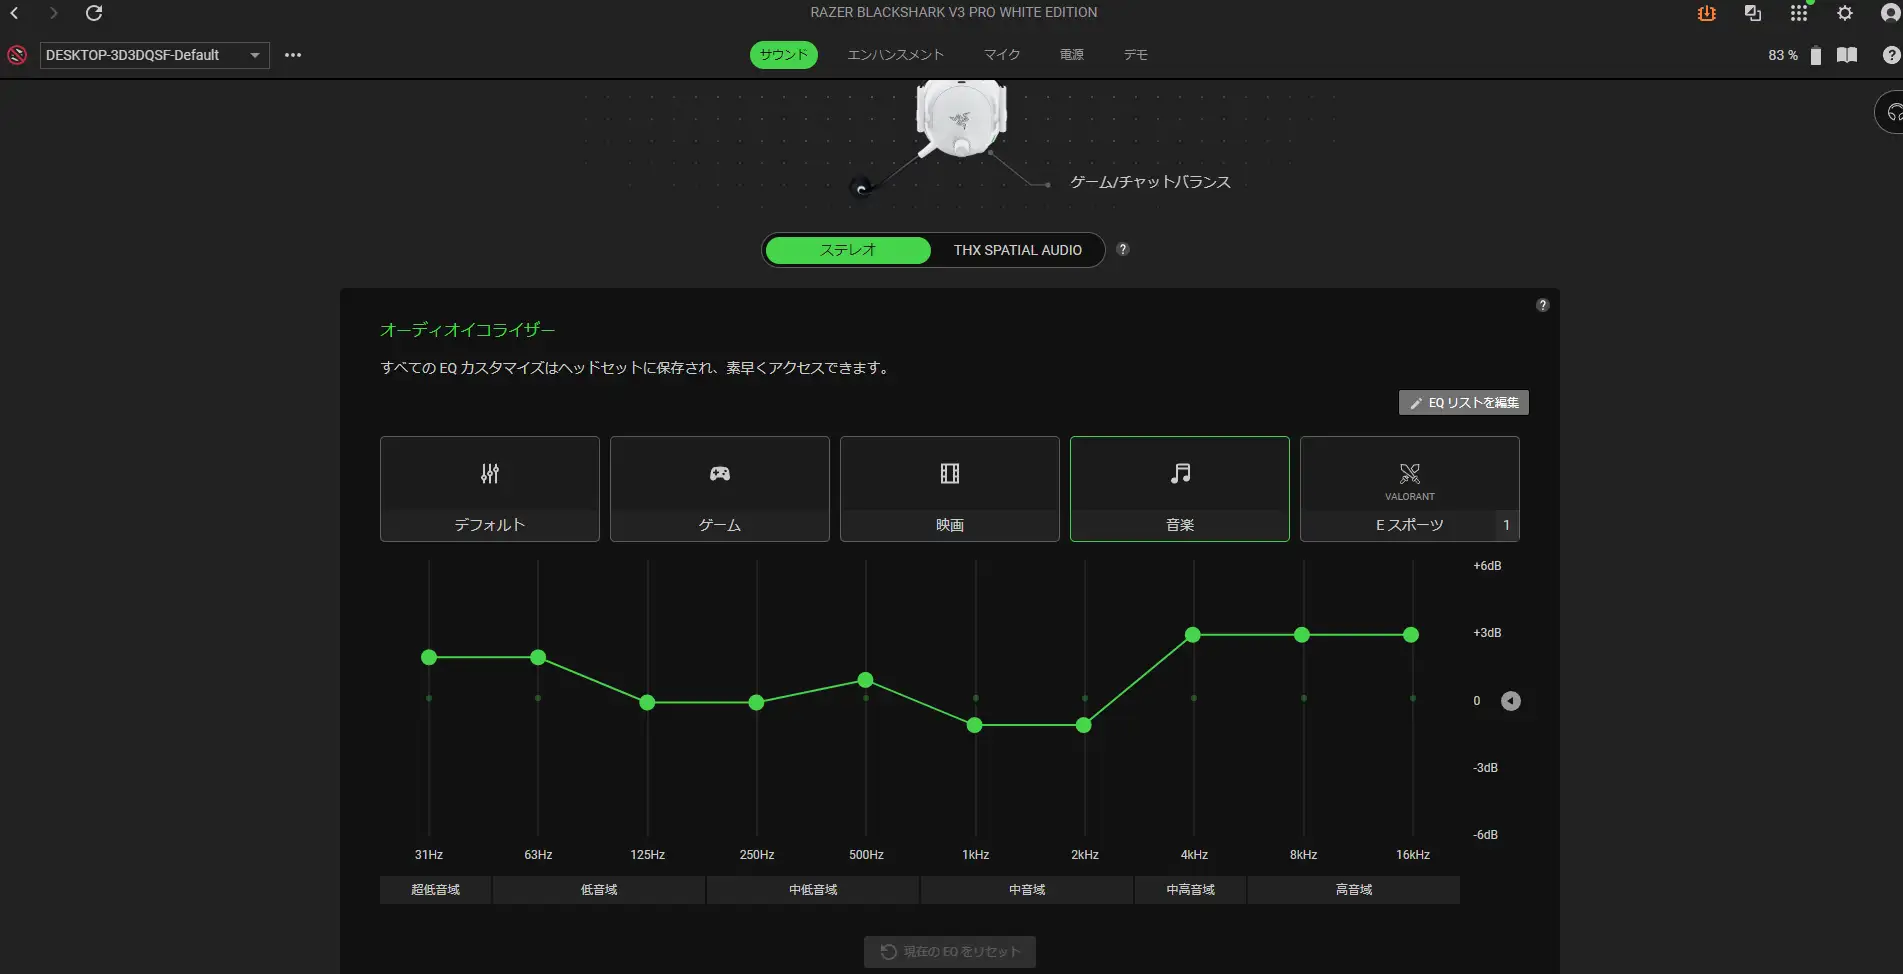Screen dimensions: 1903x974
Task: Select the 映画 EQ preset
Action: (x=950, y=489)
